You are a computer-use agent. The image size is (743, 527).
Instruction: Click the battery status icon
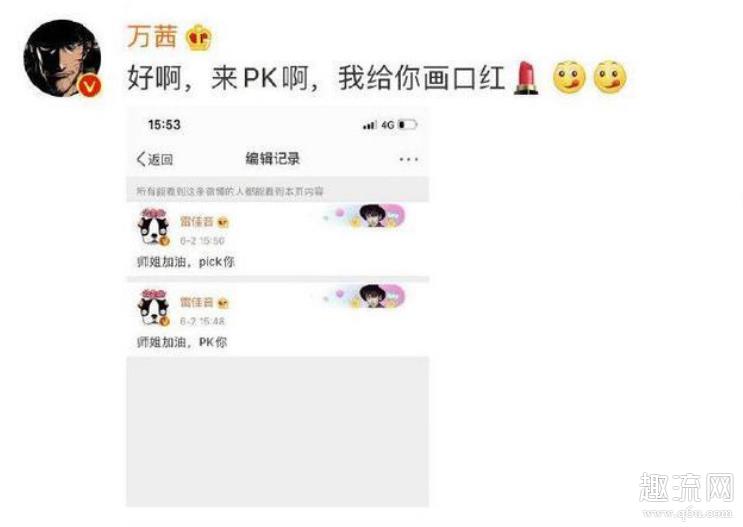point(407,125)
